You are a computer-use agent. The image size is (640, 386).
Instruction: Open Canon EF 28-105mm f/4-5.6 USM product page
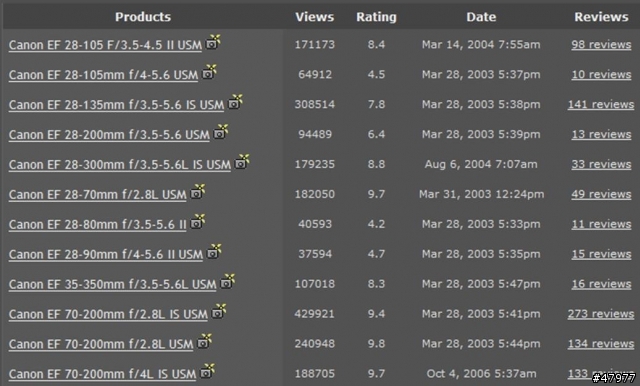tap(103, 75)
